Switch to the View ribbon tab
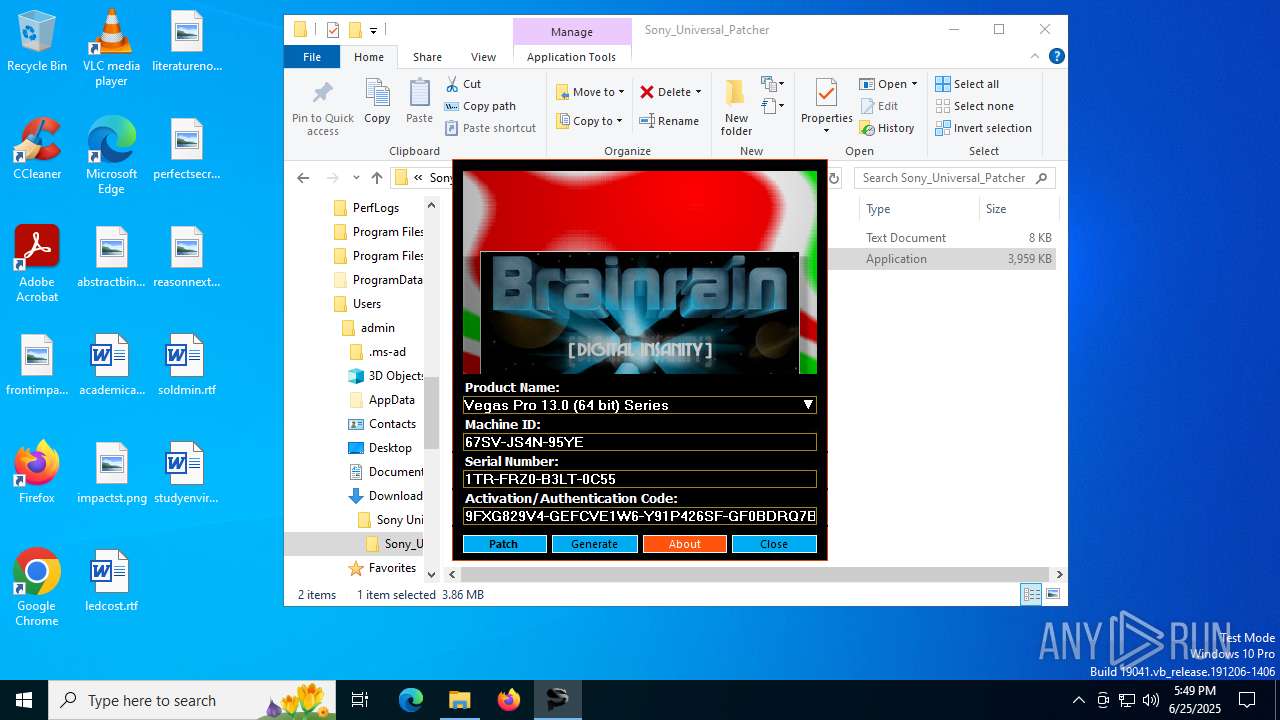The width and height of the screenshot is (1280, 720). click(x=483, y=57)
